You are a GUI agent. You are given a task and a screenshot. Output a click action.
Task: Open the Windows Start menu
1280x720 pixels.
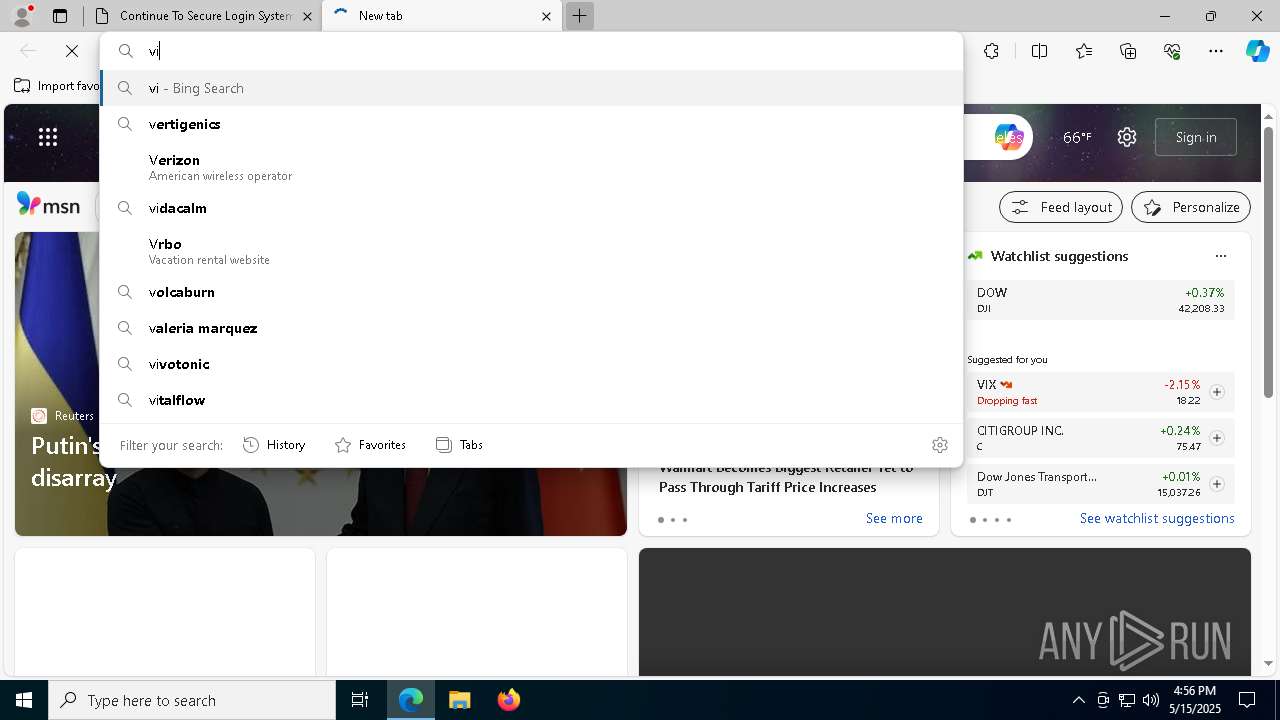tap(24, 700)
